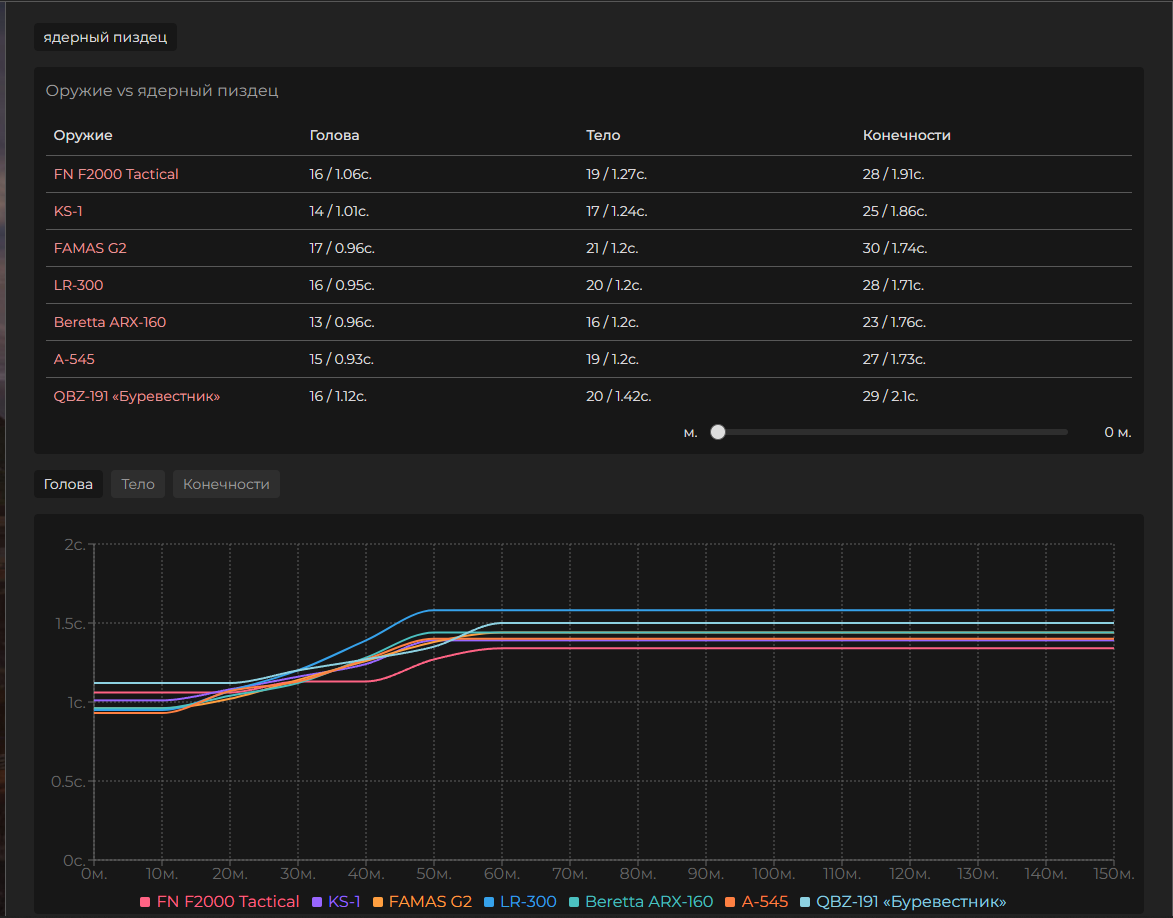
Task: Click the Оружие vs ядерный пиздец heading
Action: click(x=162, y=91)
